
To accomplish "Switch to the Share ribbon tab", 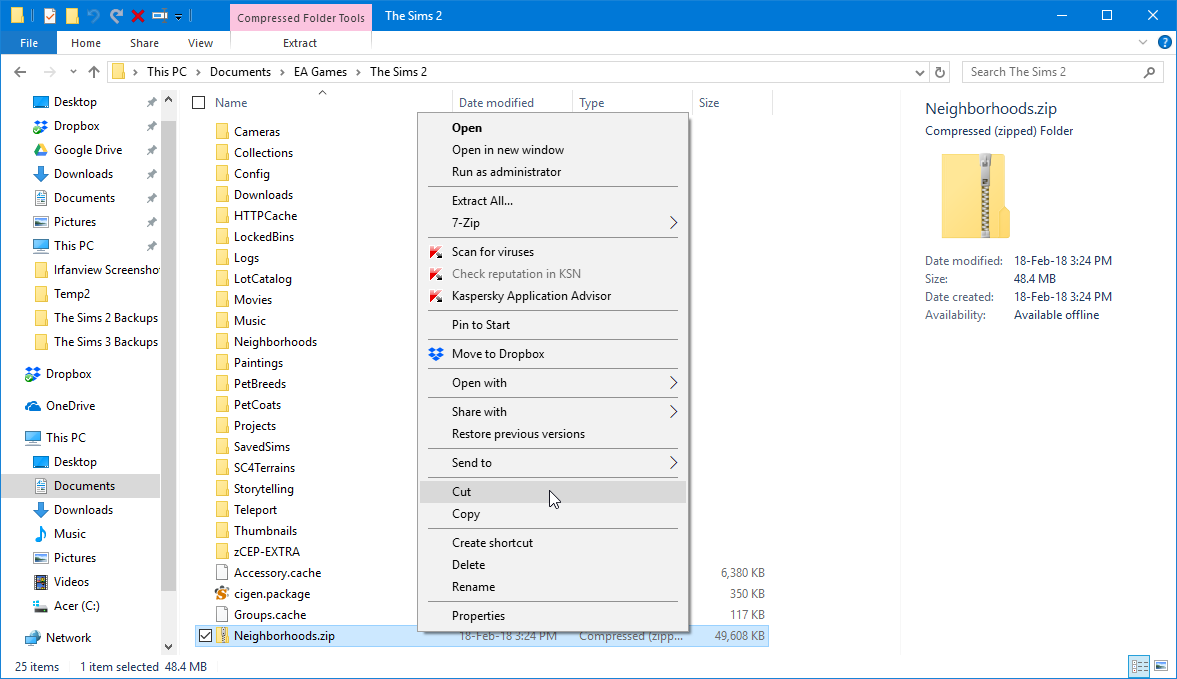I will coord(144,43).
